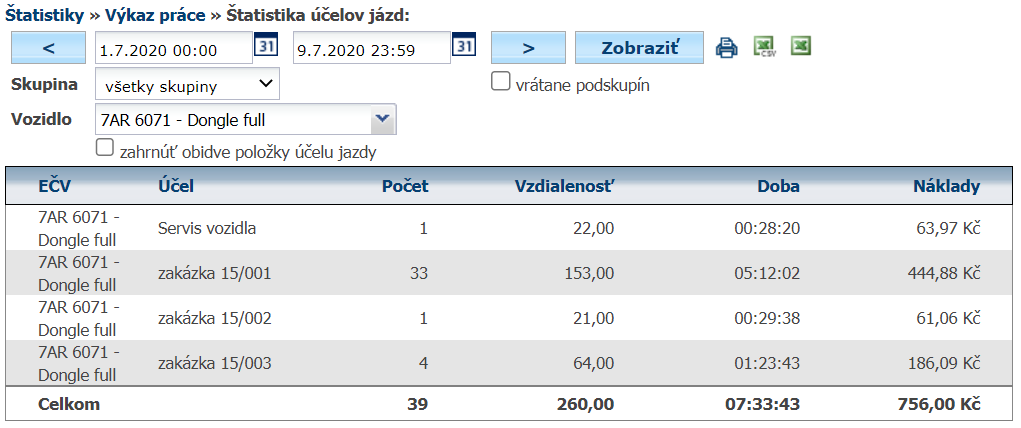Open the start date calendar picker
Viewport: 1021px width, 428px height.
click(265, 47)
